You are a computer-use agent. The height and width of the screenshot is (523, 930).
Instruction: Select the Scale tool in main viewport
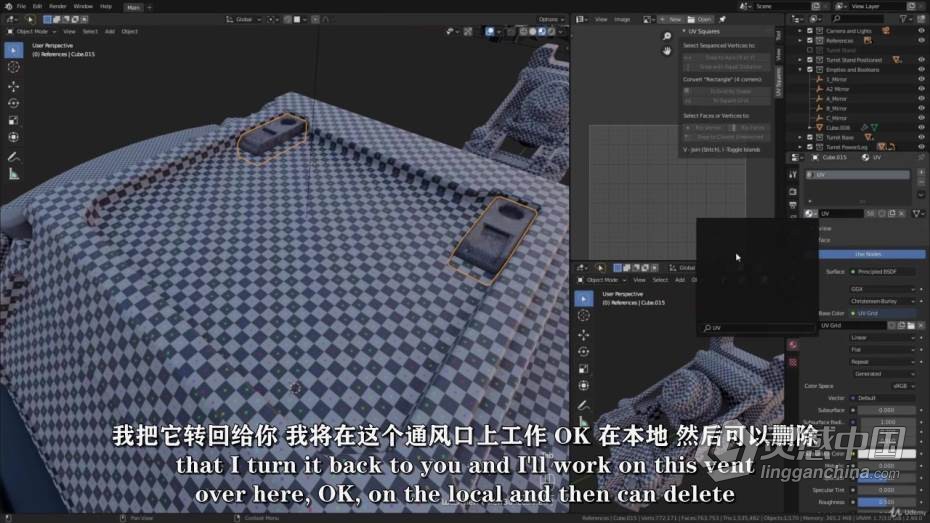14,120
